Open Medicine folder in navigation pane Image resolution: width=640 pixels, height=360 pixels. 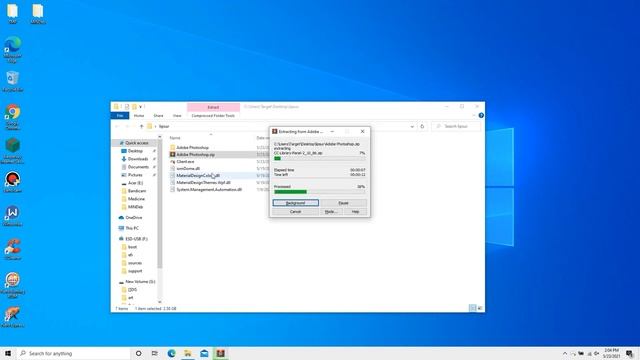pyautogui.click(x=136, y=199)
